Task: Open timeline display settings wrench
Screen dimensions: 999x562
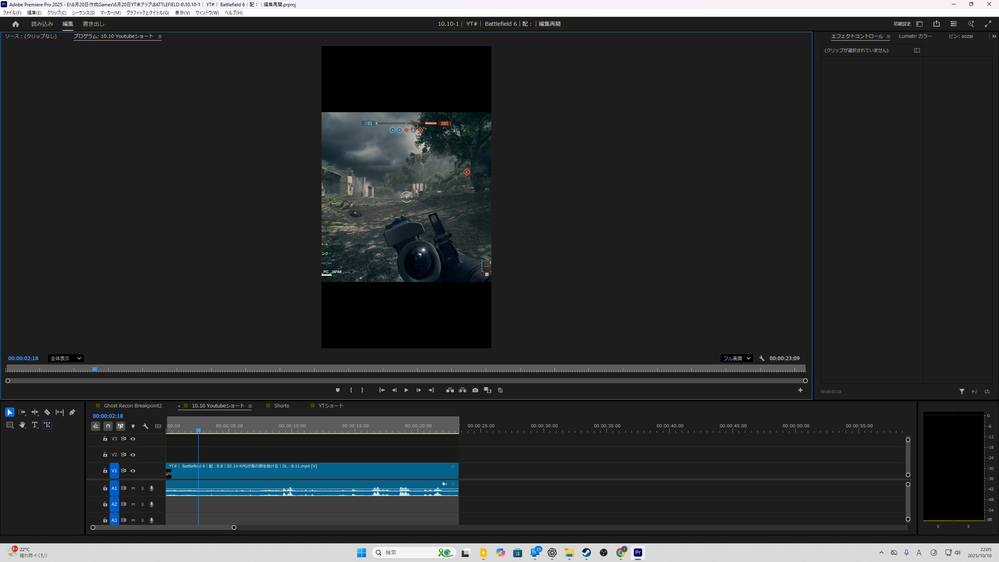Action: [x=145, y=426]
